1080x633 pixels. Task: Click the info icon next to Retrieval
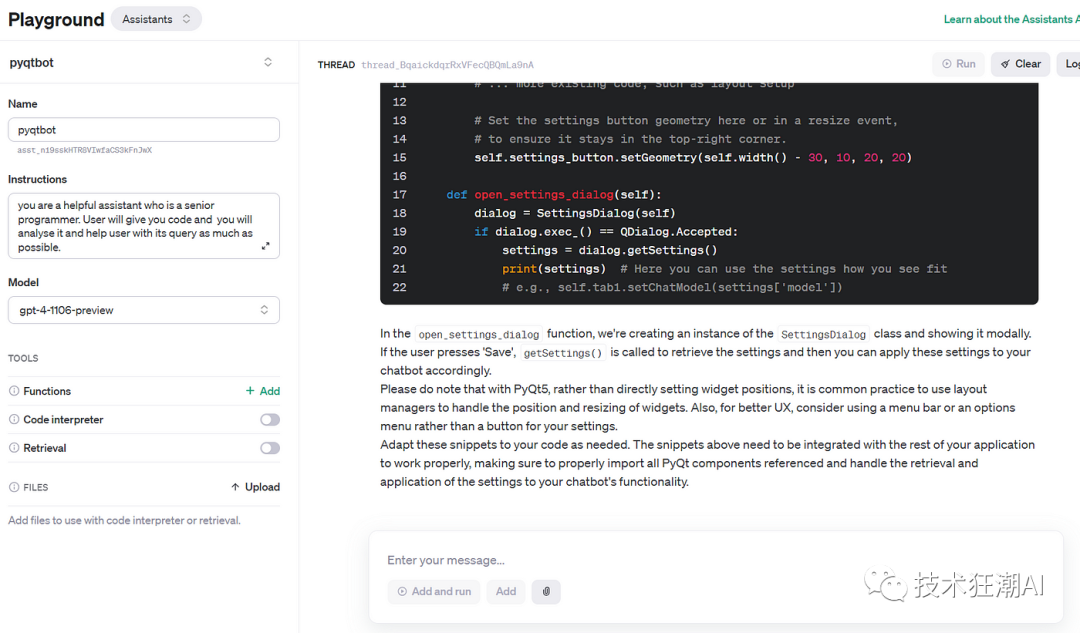coord(14,448)
